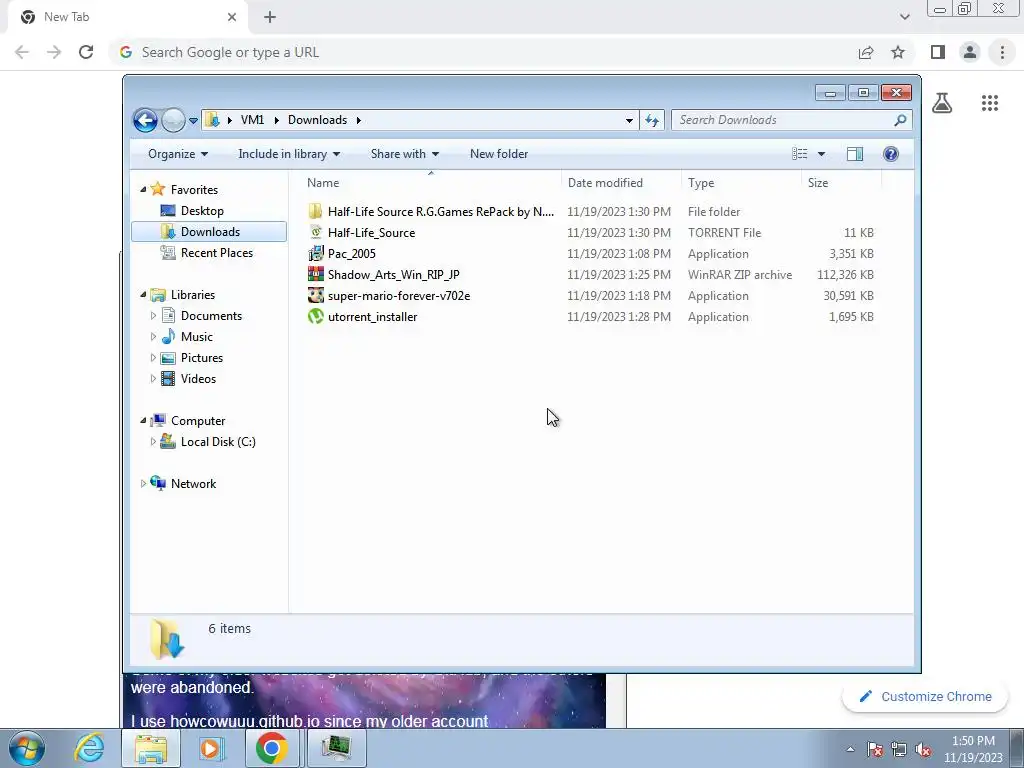Open the Chrome three-dot menu
Screen dimensions: 1024x768
(1002, 52)
